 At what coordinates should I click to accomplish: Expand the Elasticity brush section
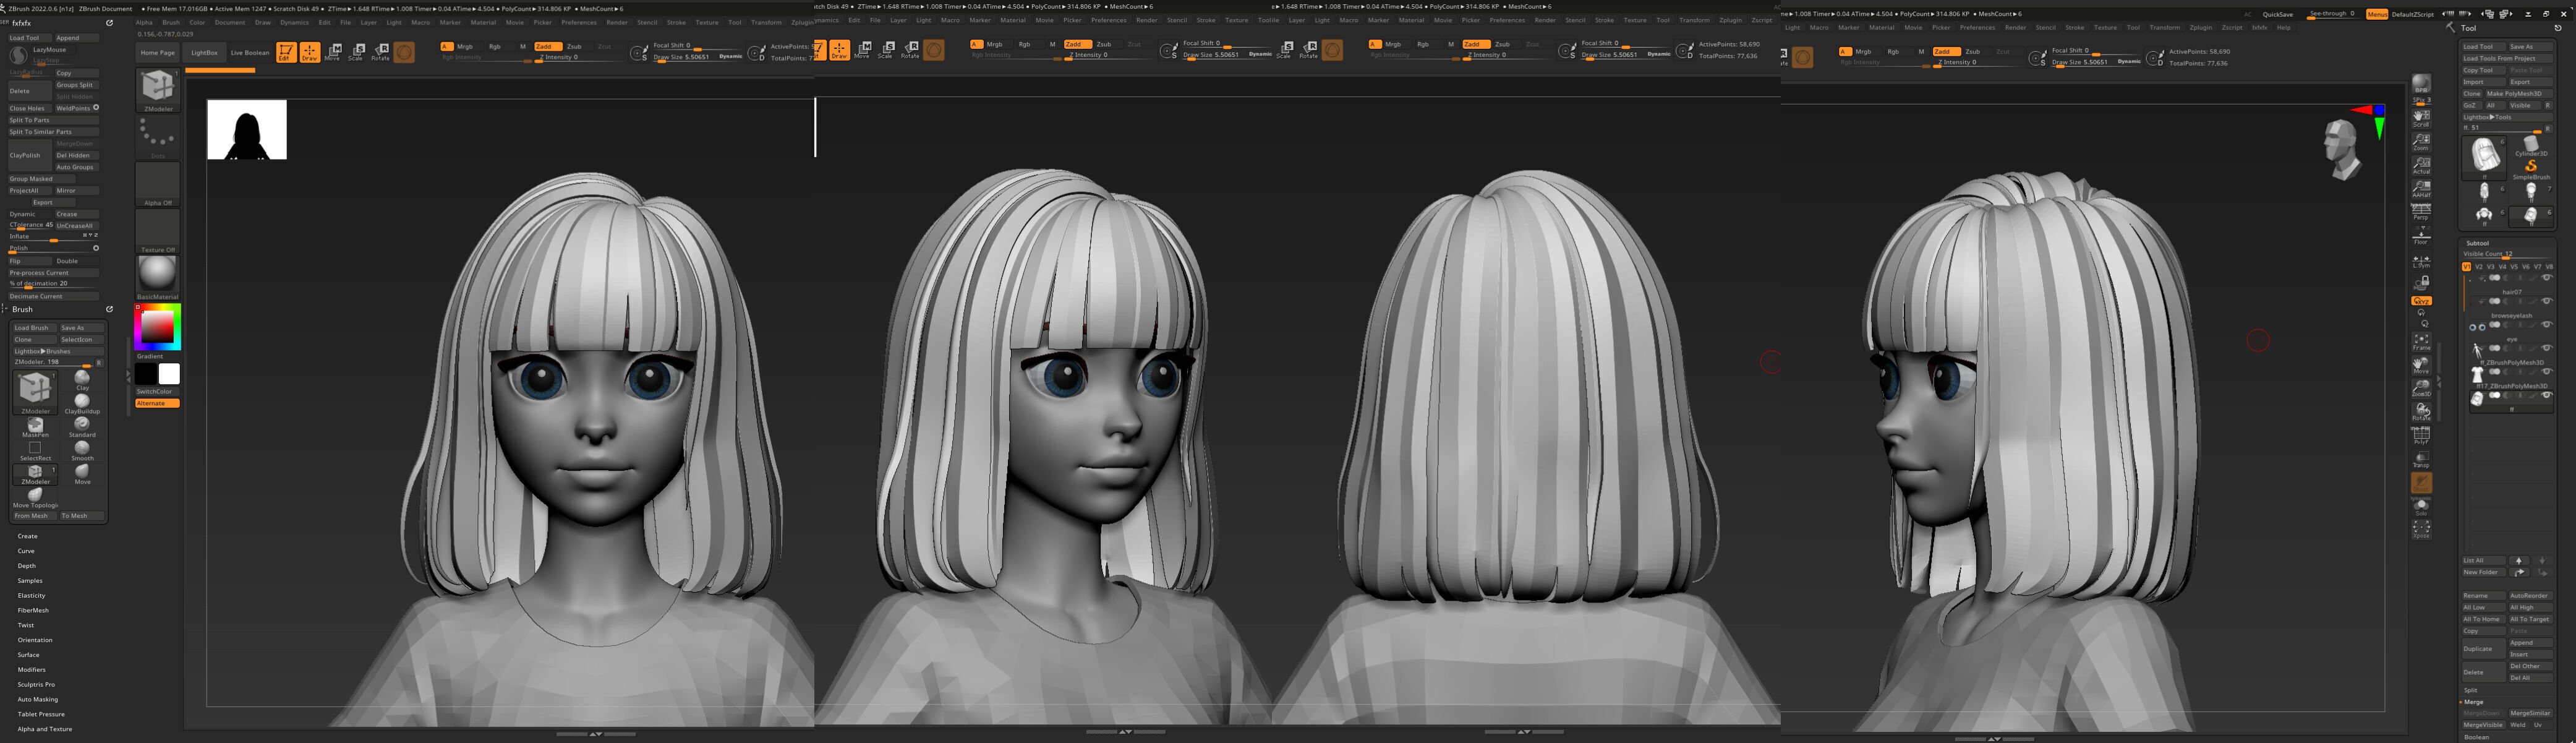pos(31,596)
